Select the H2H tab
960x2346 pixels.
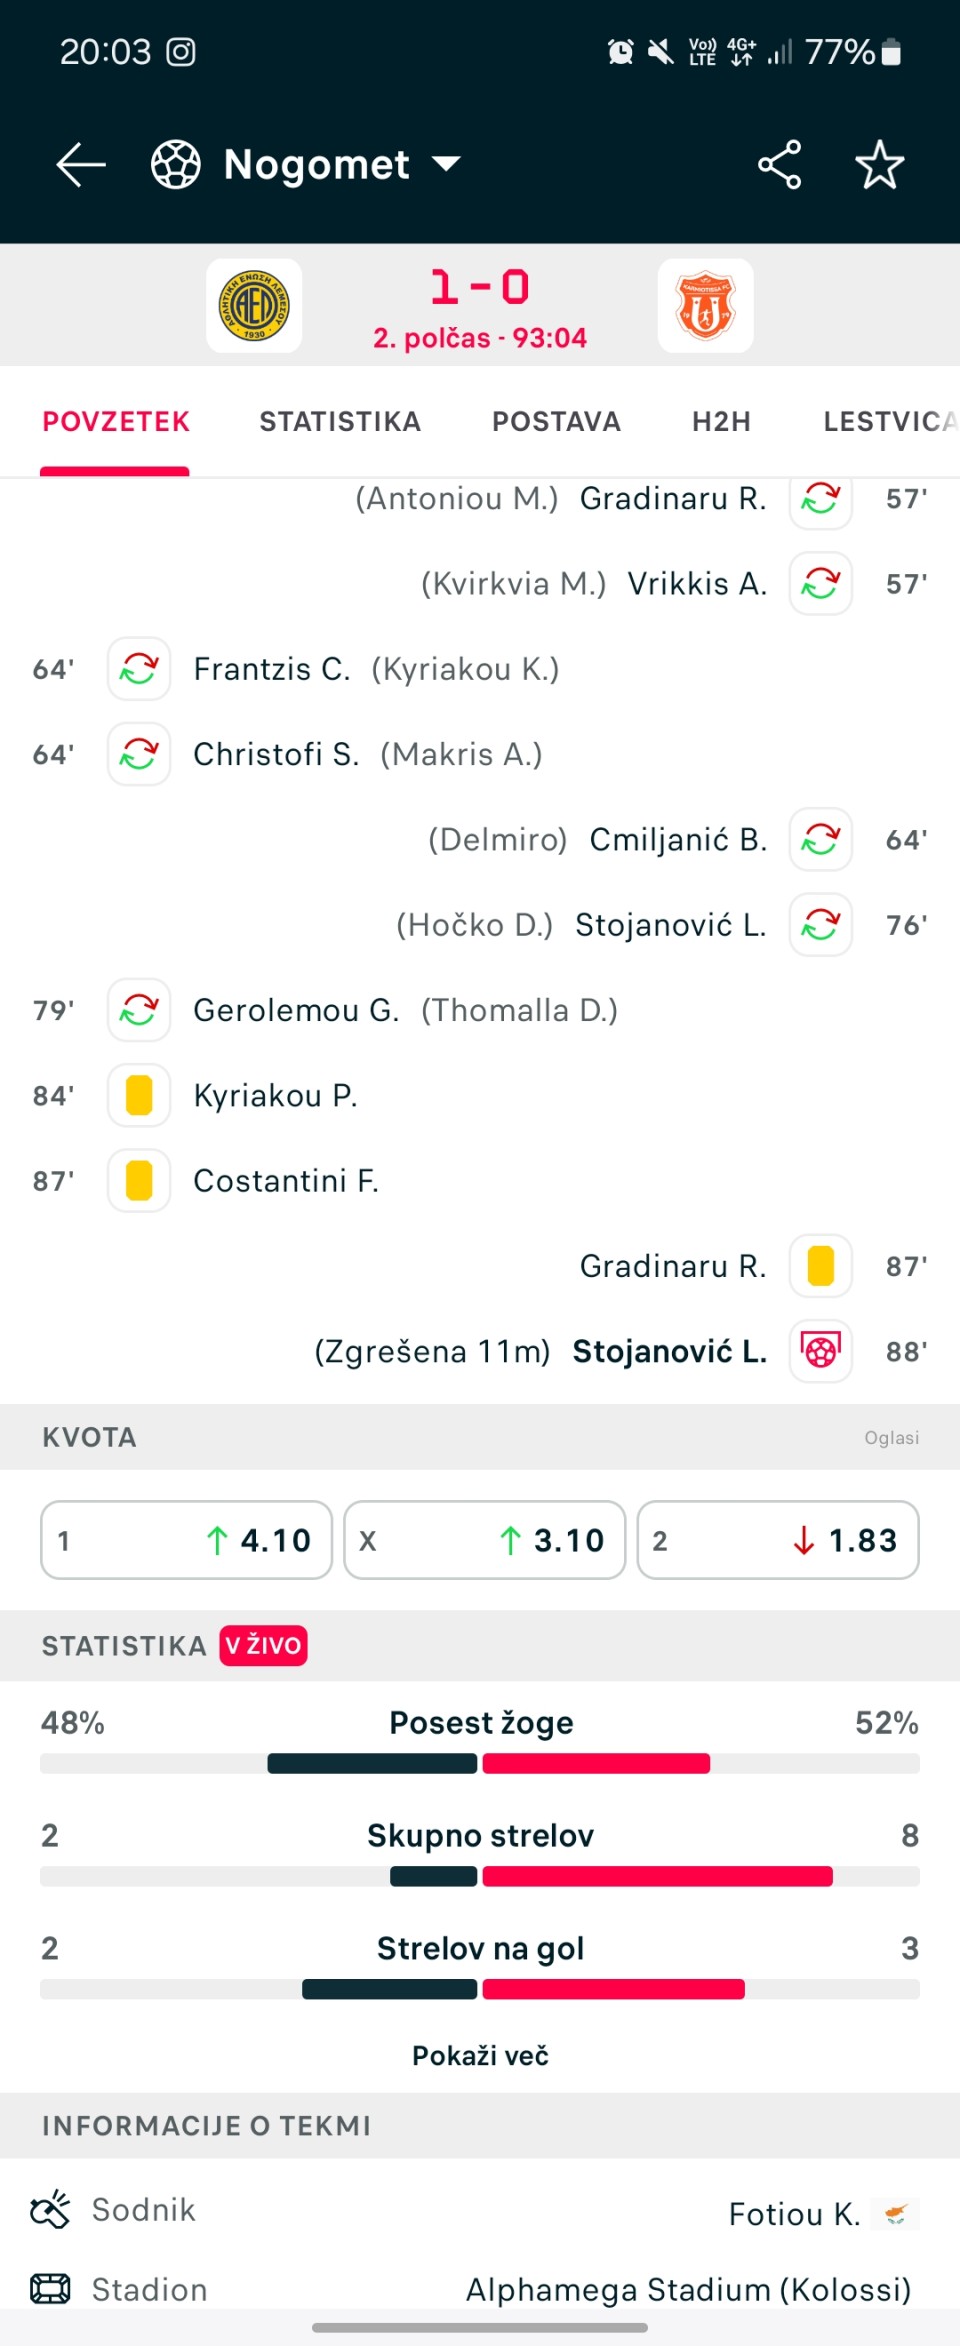click(x=721, y=422)
